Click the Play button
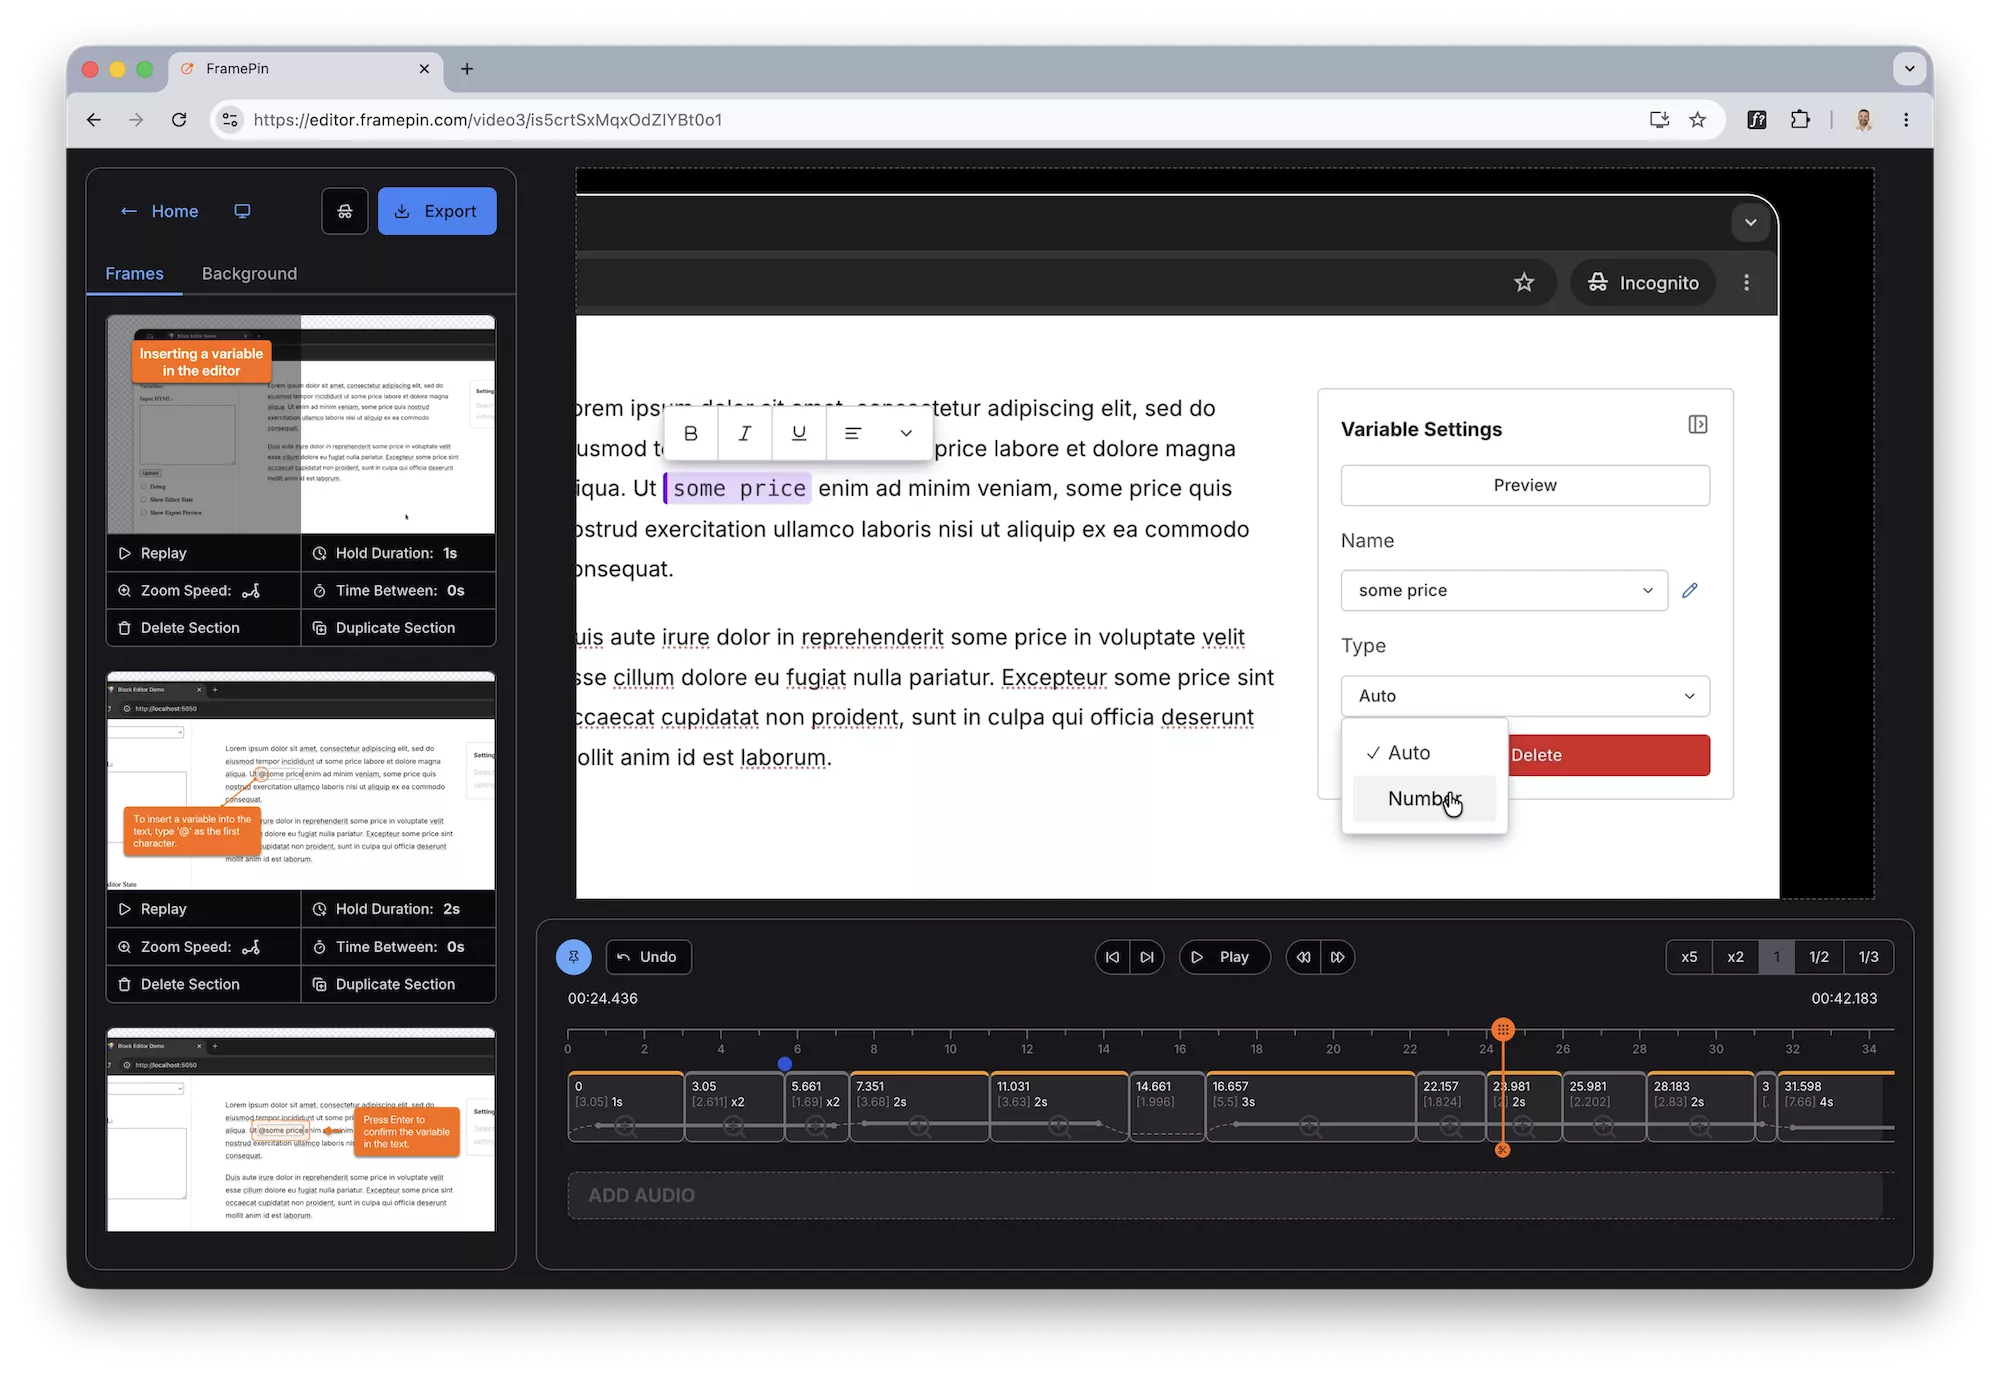 tap(1225, 957)
